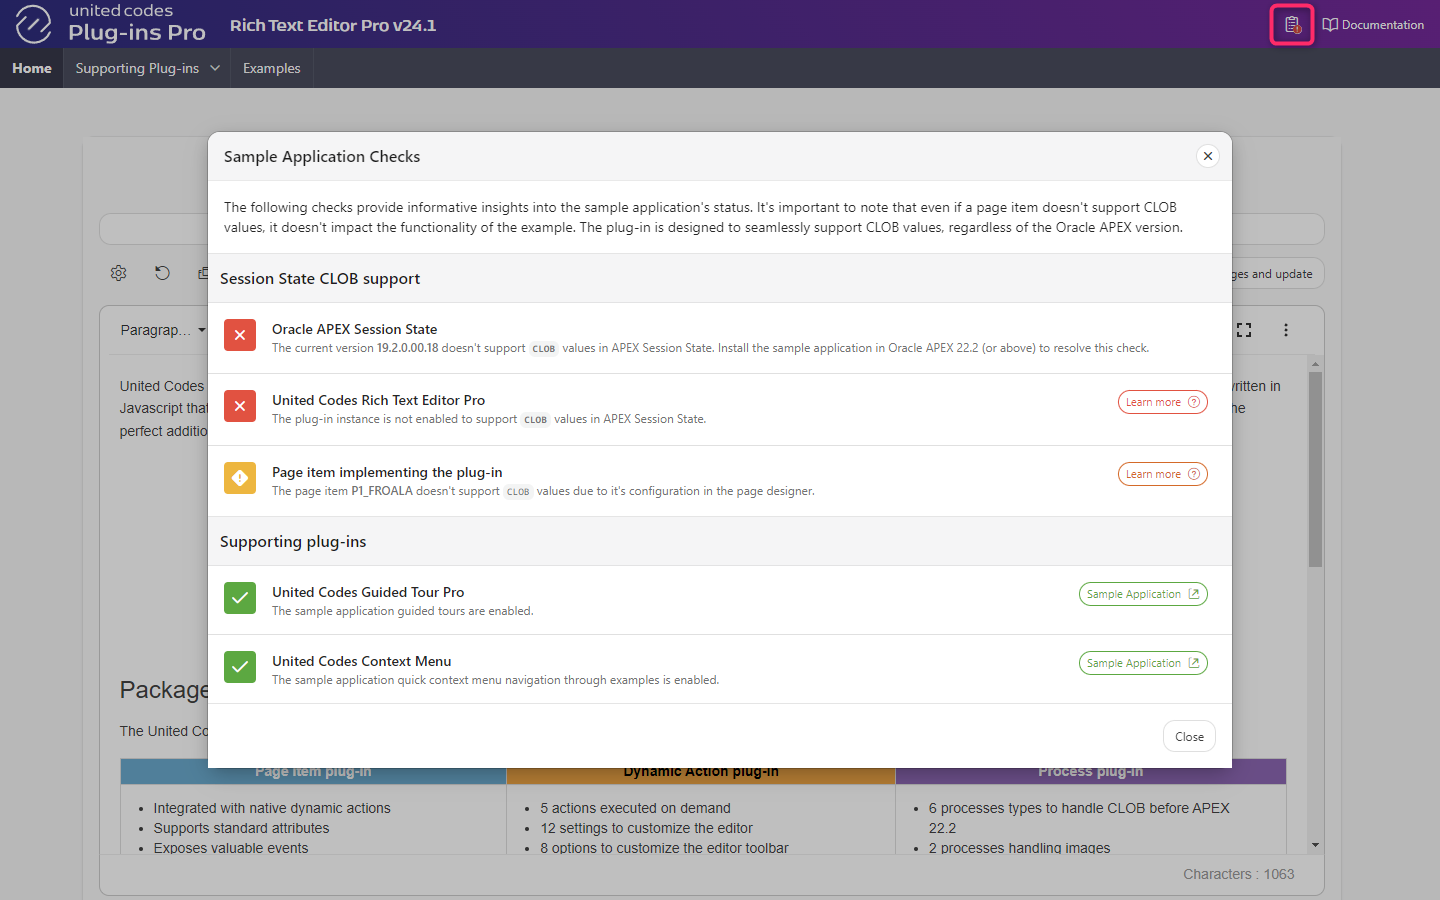This screenshot has width=1440, height=900.
Task: Click the green check icon for Guided Tour Pro
Action: tap(240, 598)
